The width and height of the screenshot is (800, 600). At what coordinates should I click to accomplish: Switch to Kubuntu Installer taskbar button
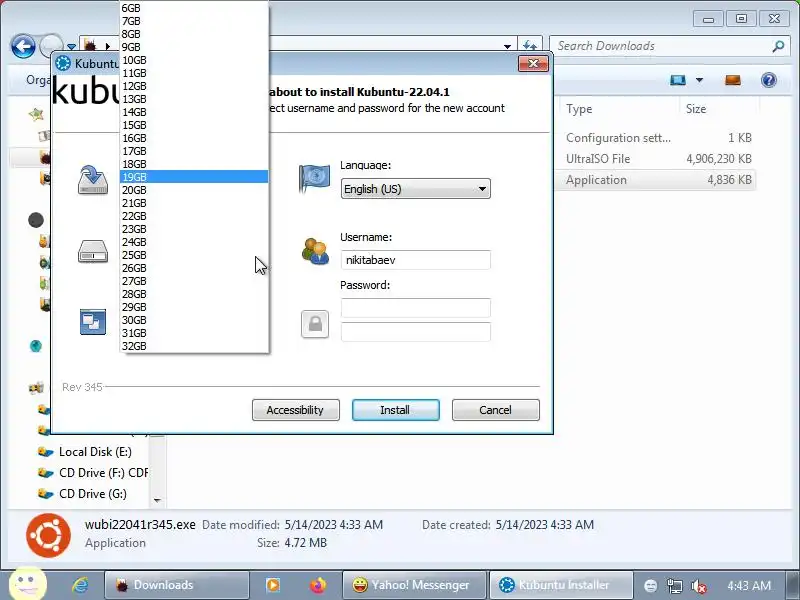pos(561,585)
